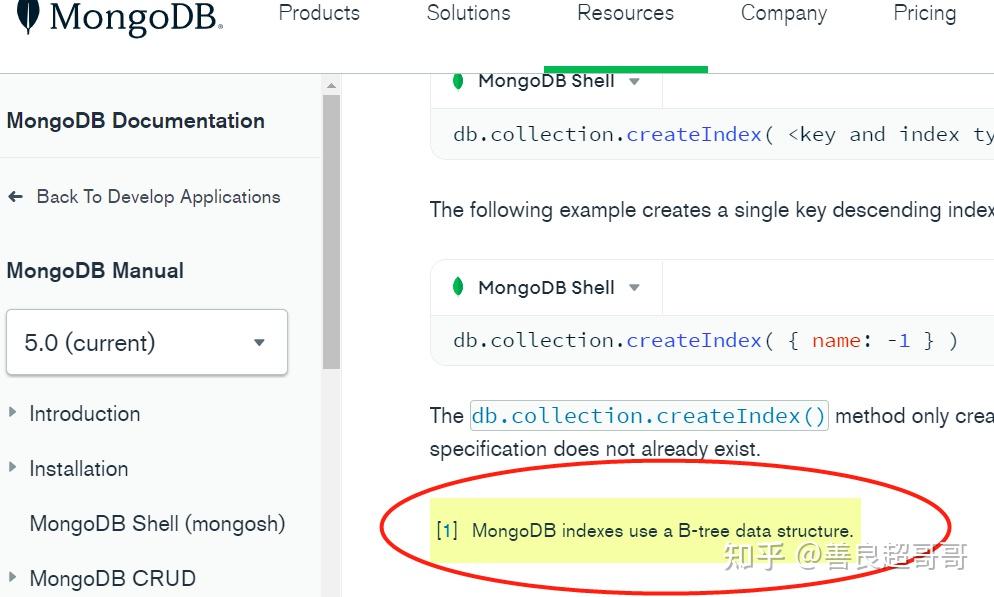Open the Resources menu
Screen dimensions: 994x597
[x=625, y=14]
